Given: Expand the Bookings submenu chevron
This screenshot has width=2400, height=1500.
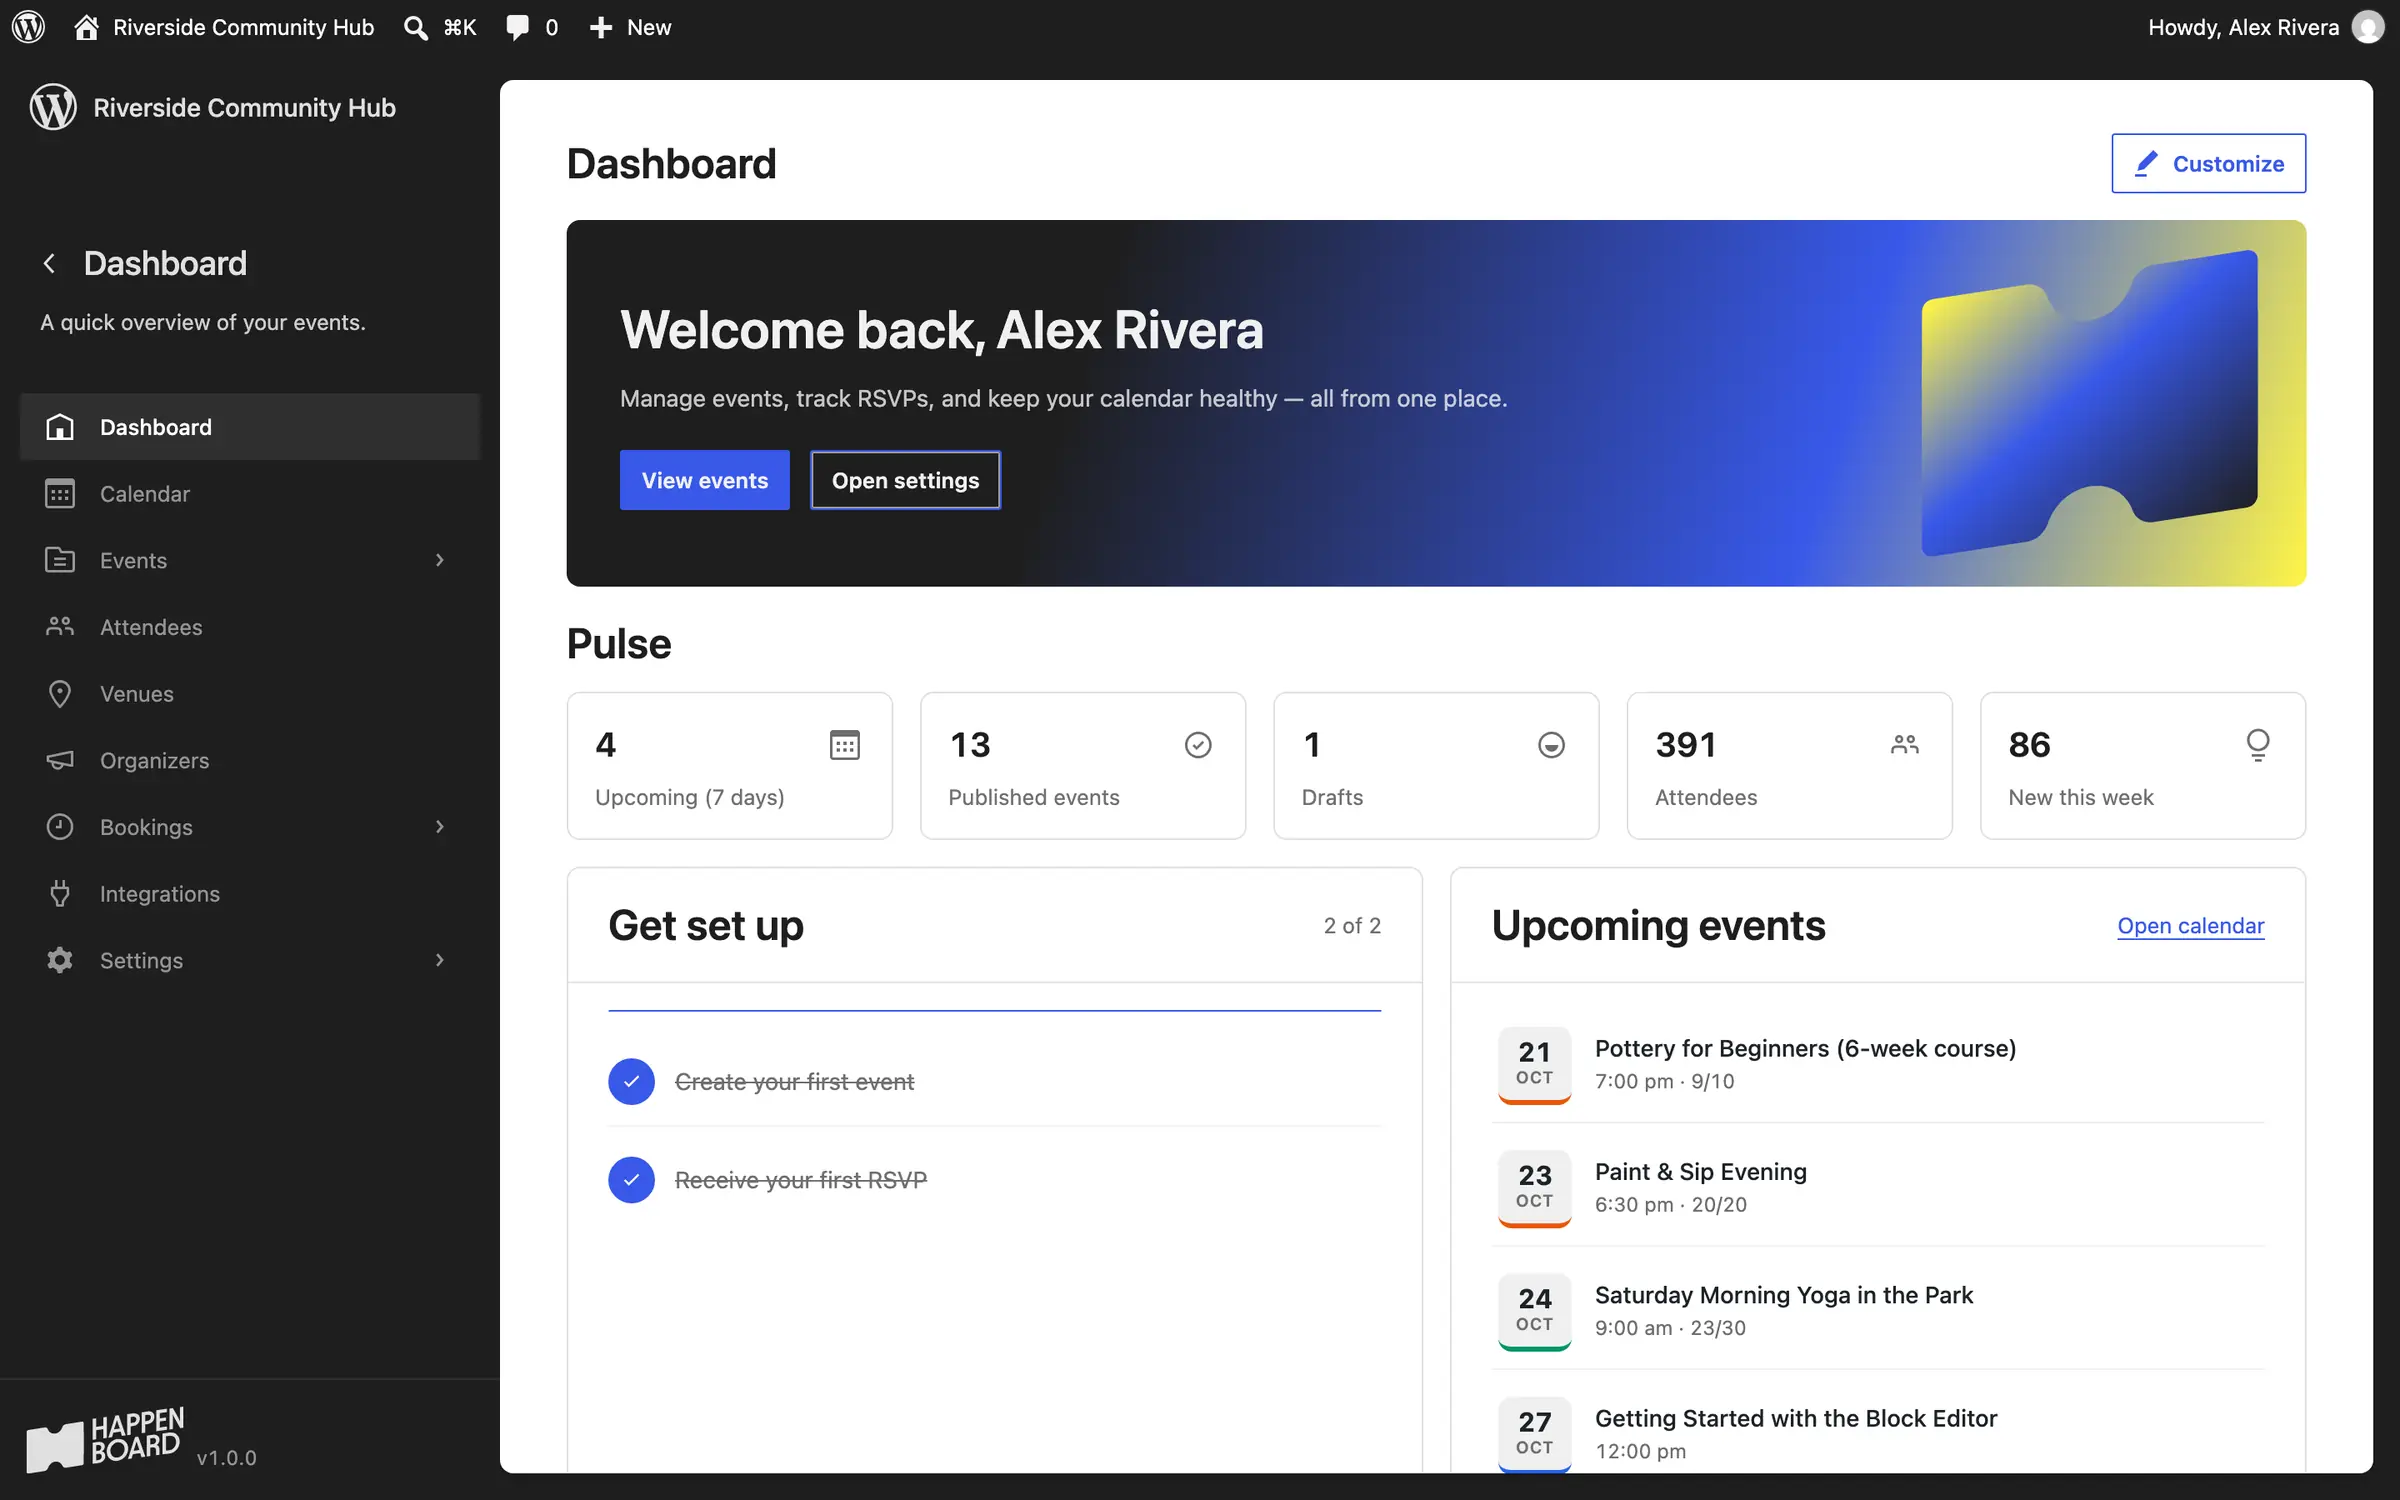Looking at the screenshot, I should [439, 827].
